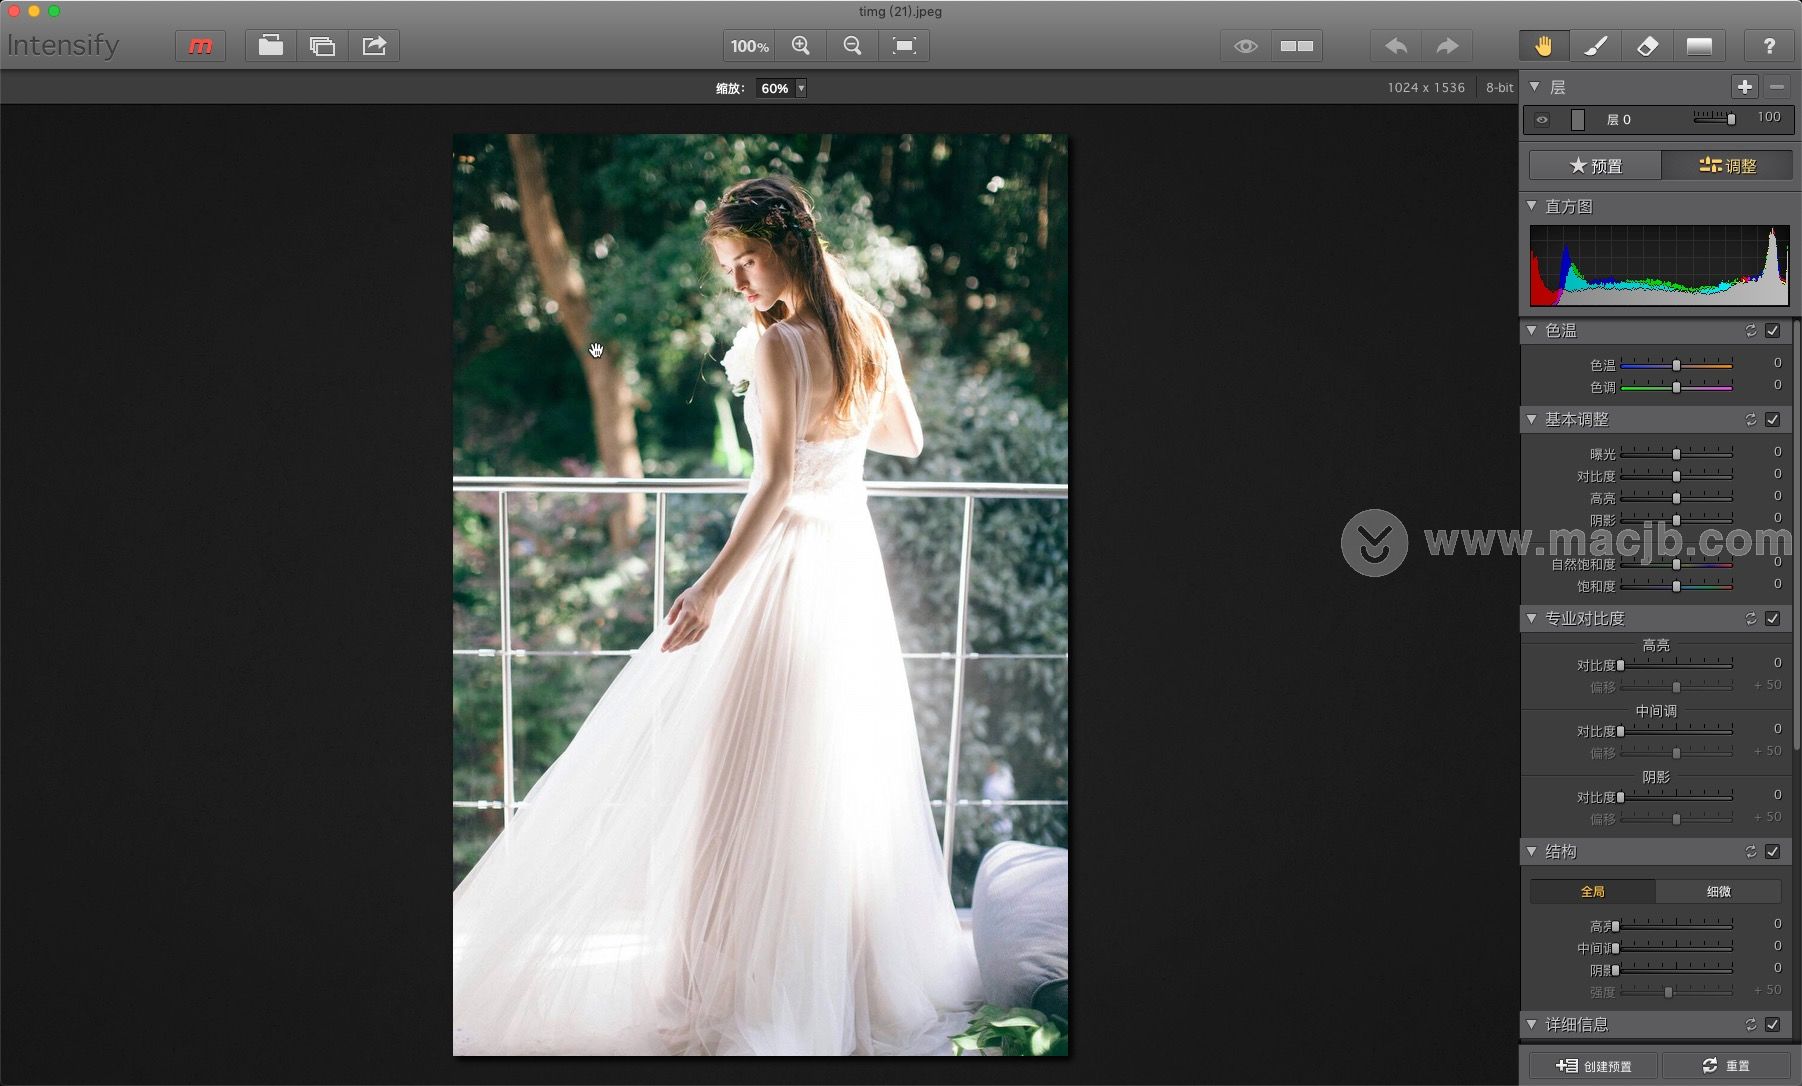Click the 曝光 exposure slider handle
Image resolution: width=1802 pixels, height=1086 pixels.
(x=1677, y=454)
